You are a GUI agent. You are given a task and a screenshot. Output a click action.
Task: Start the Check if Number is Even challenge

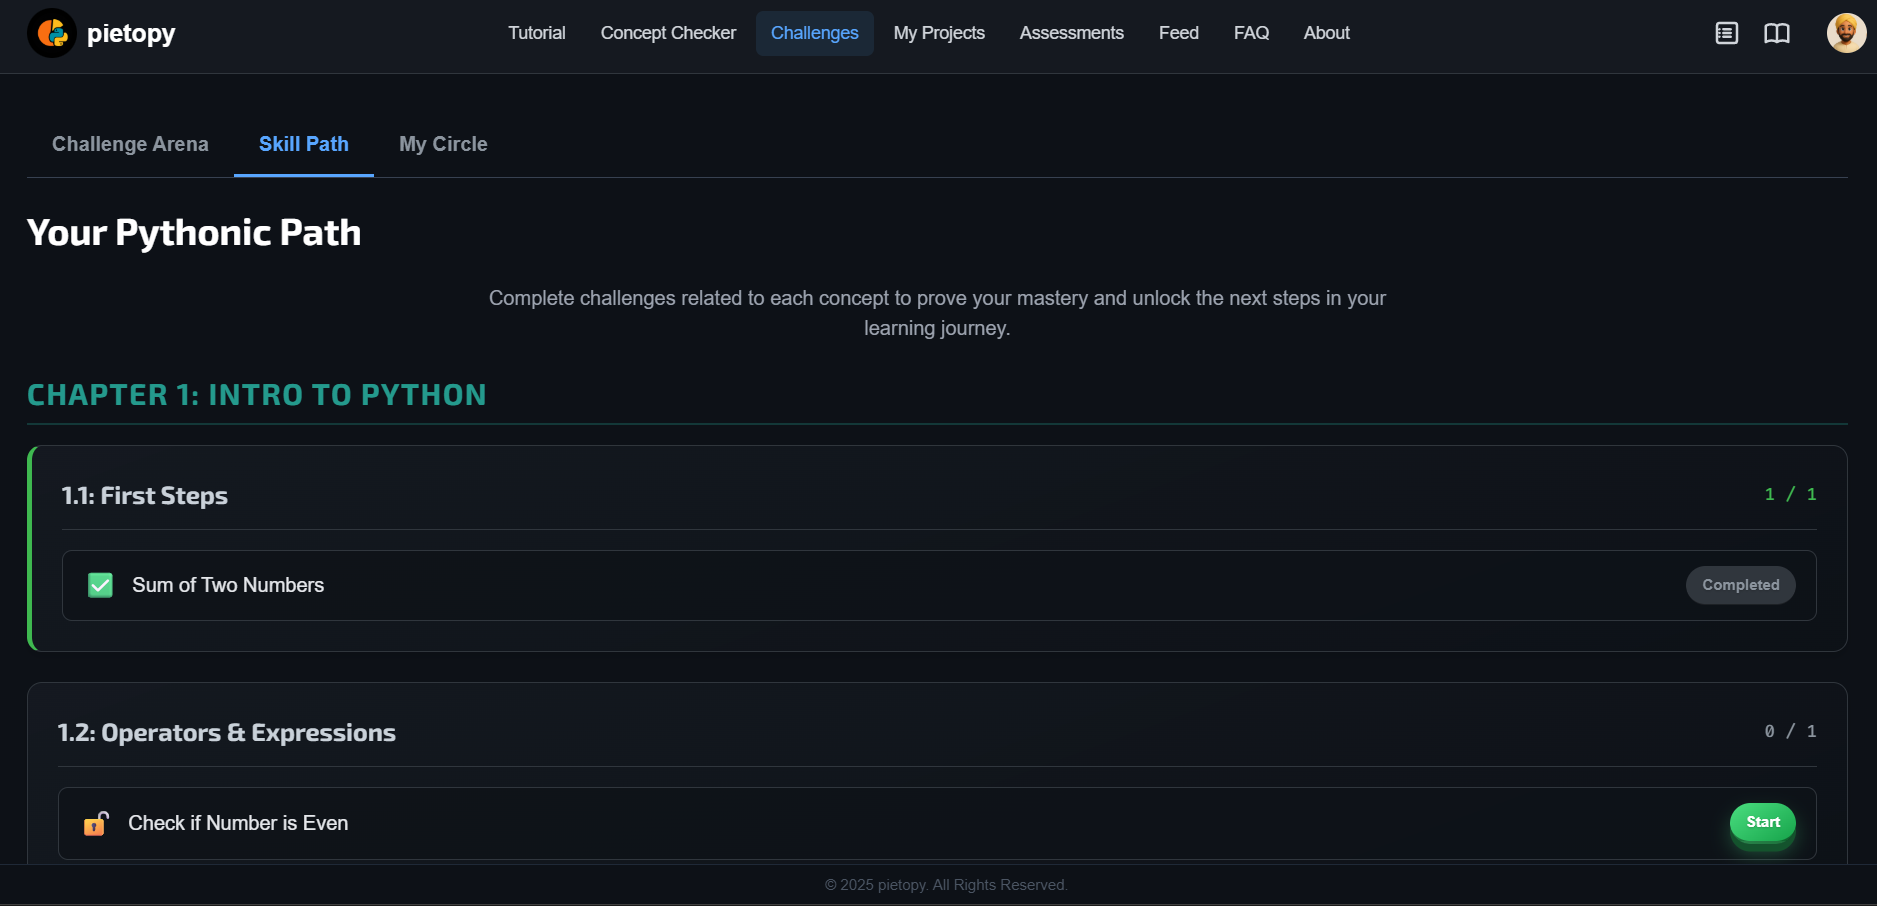(1761, 822)
